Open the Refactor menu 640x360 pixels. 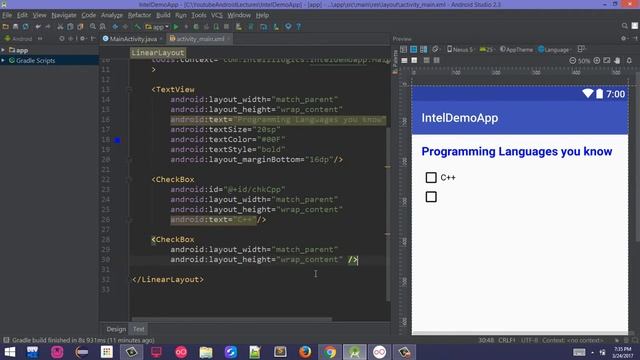(139, 15)
